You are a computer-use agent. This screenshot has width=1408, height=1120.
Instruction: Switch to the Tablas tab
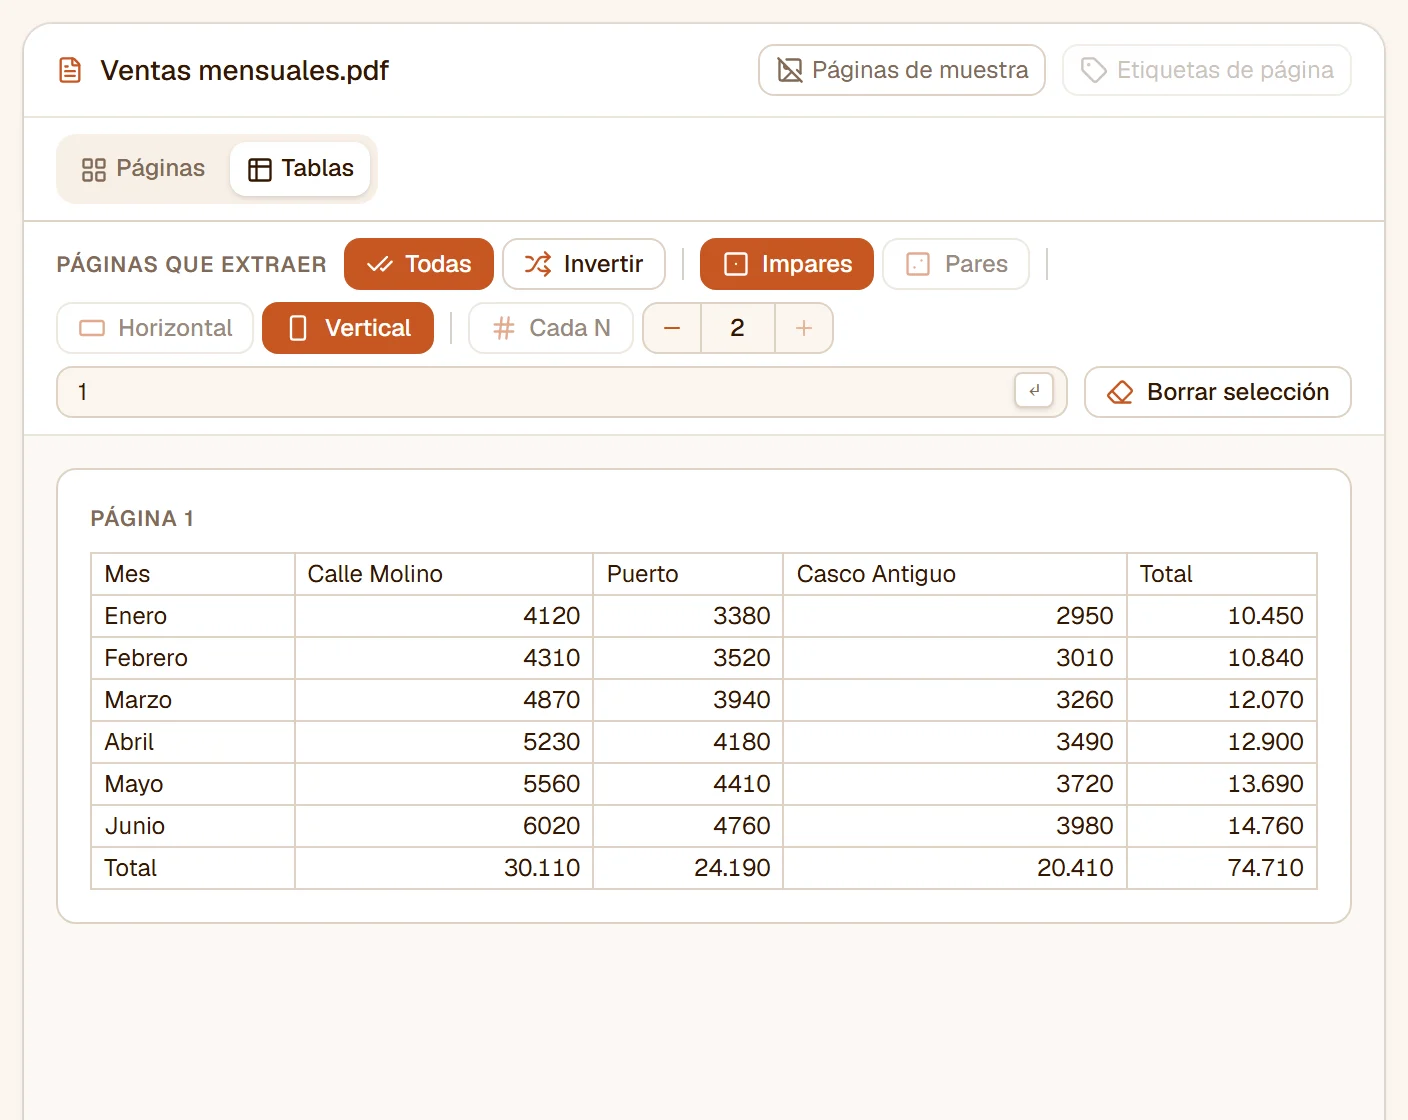coord(300,168)
